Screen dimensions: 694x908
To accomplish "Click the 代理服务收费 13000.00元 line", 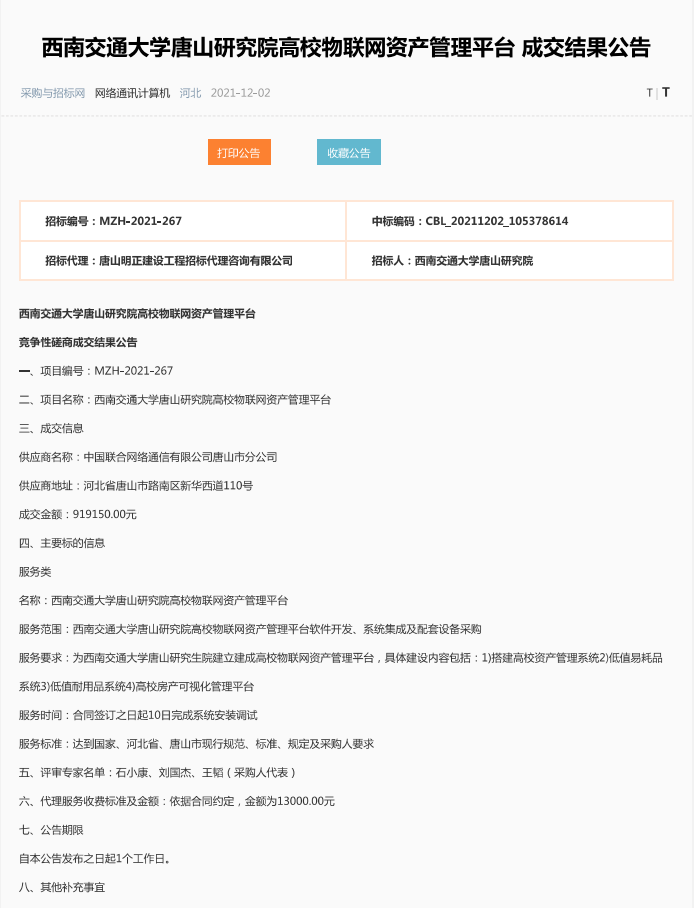I will point(177,801).
